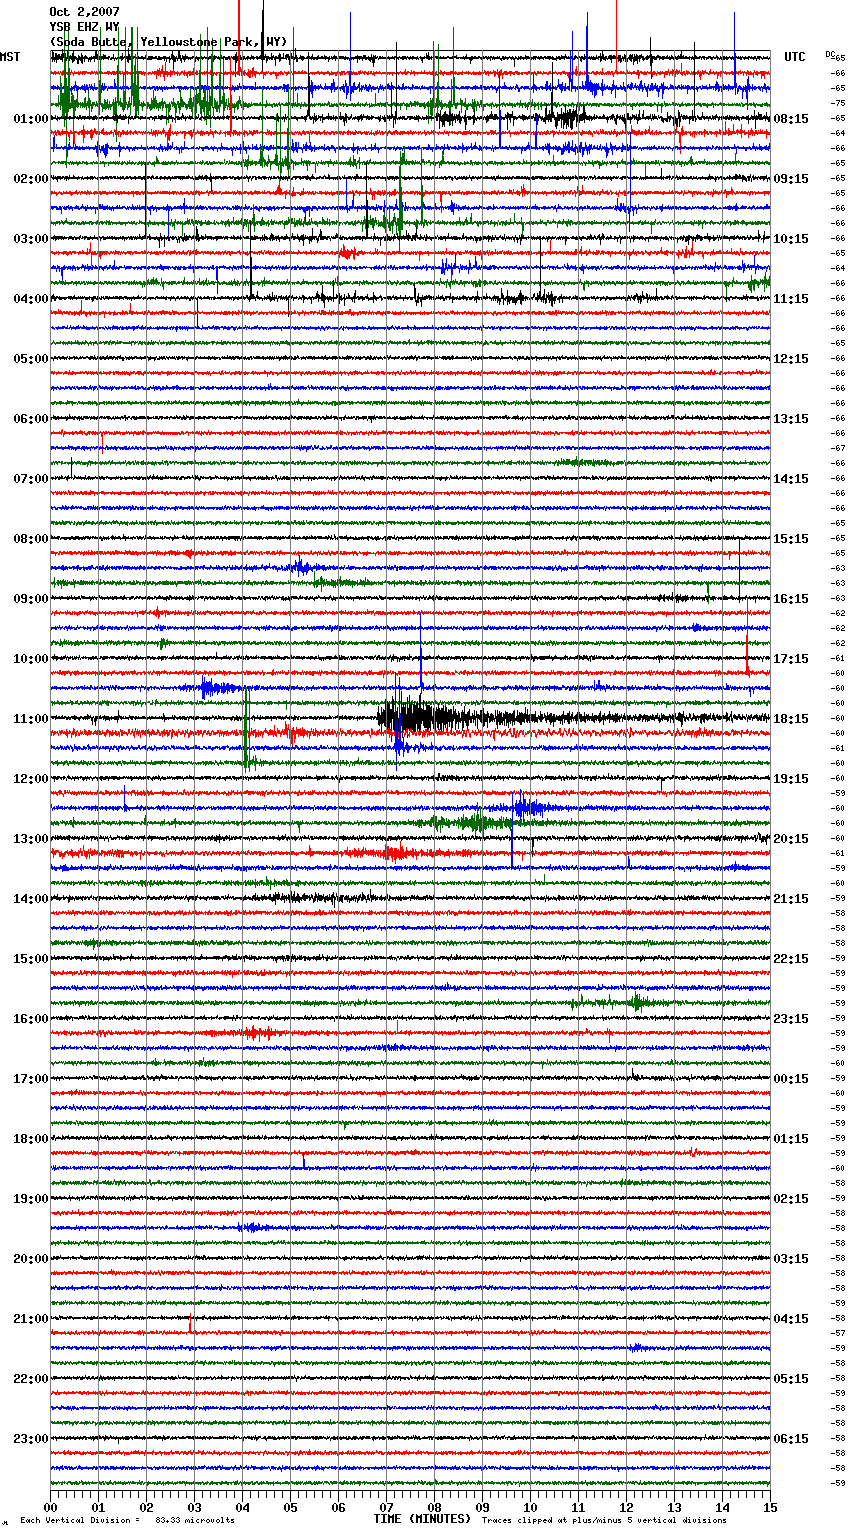
Task: Select the station code "YSB EHZ WY"
Action: [x=84, y=27]
